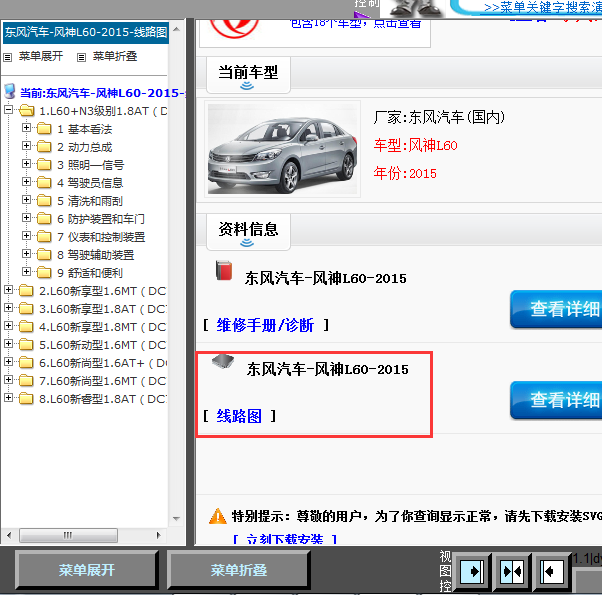Select '当前:东风汽车-风神L60-2015' tree root
The image size is (602, 595).
[103, 93]
